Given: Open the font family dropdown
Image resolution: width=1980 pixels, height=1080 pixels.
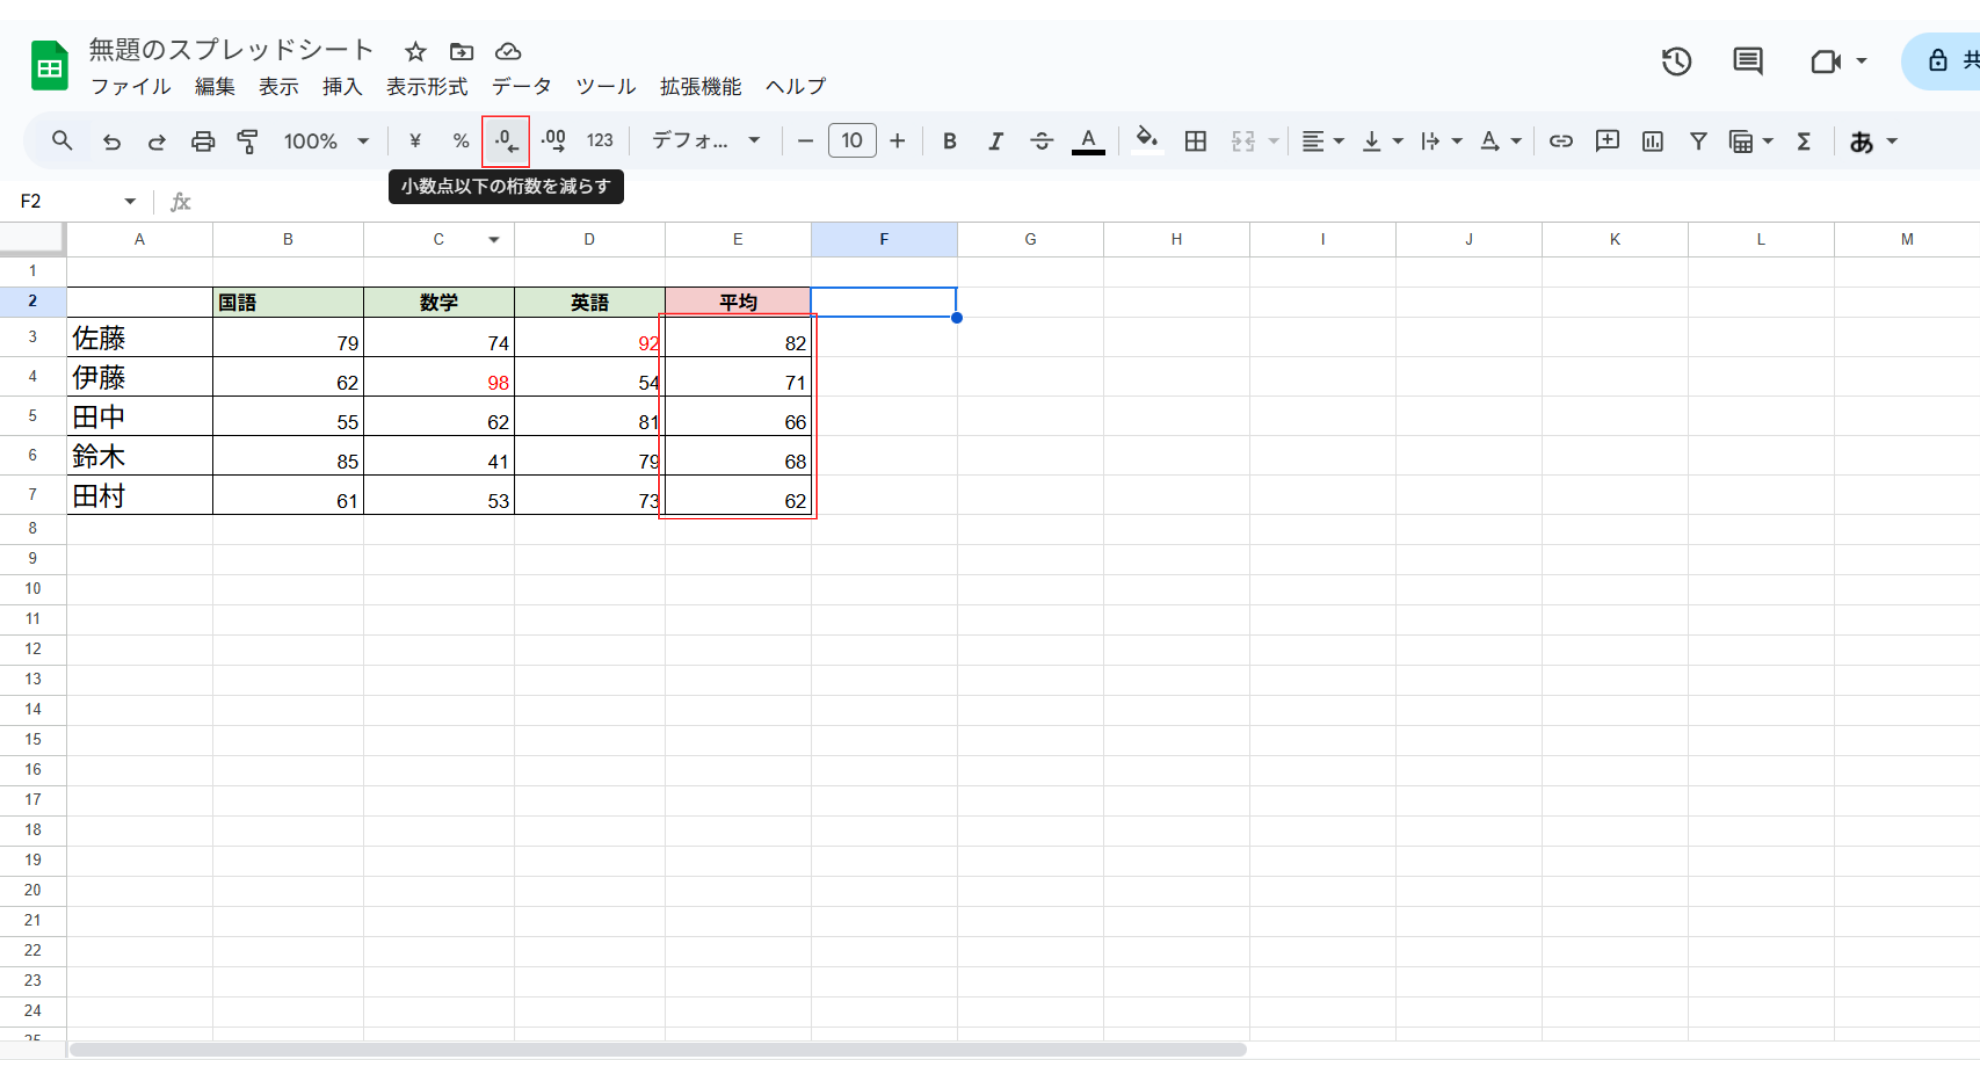Looking at the screenshot, I should [706, 141].
